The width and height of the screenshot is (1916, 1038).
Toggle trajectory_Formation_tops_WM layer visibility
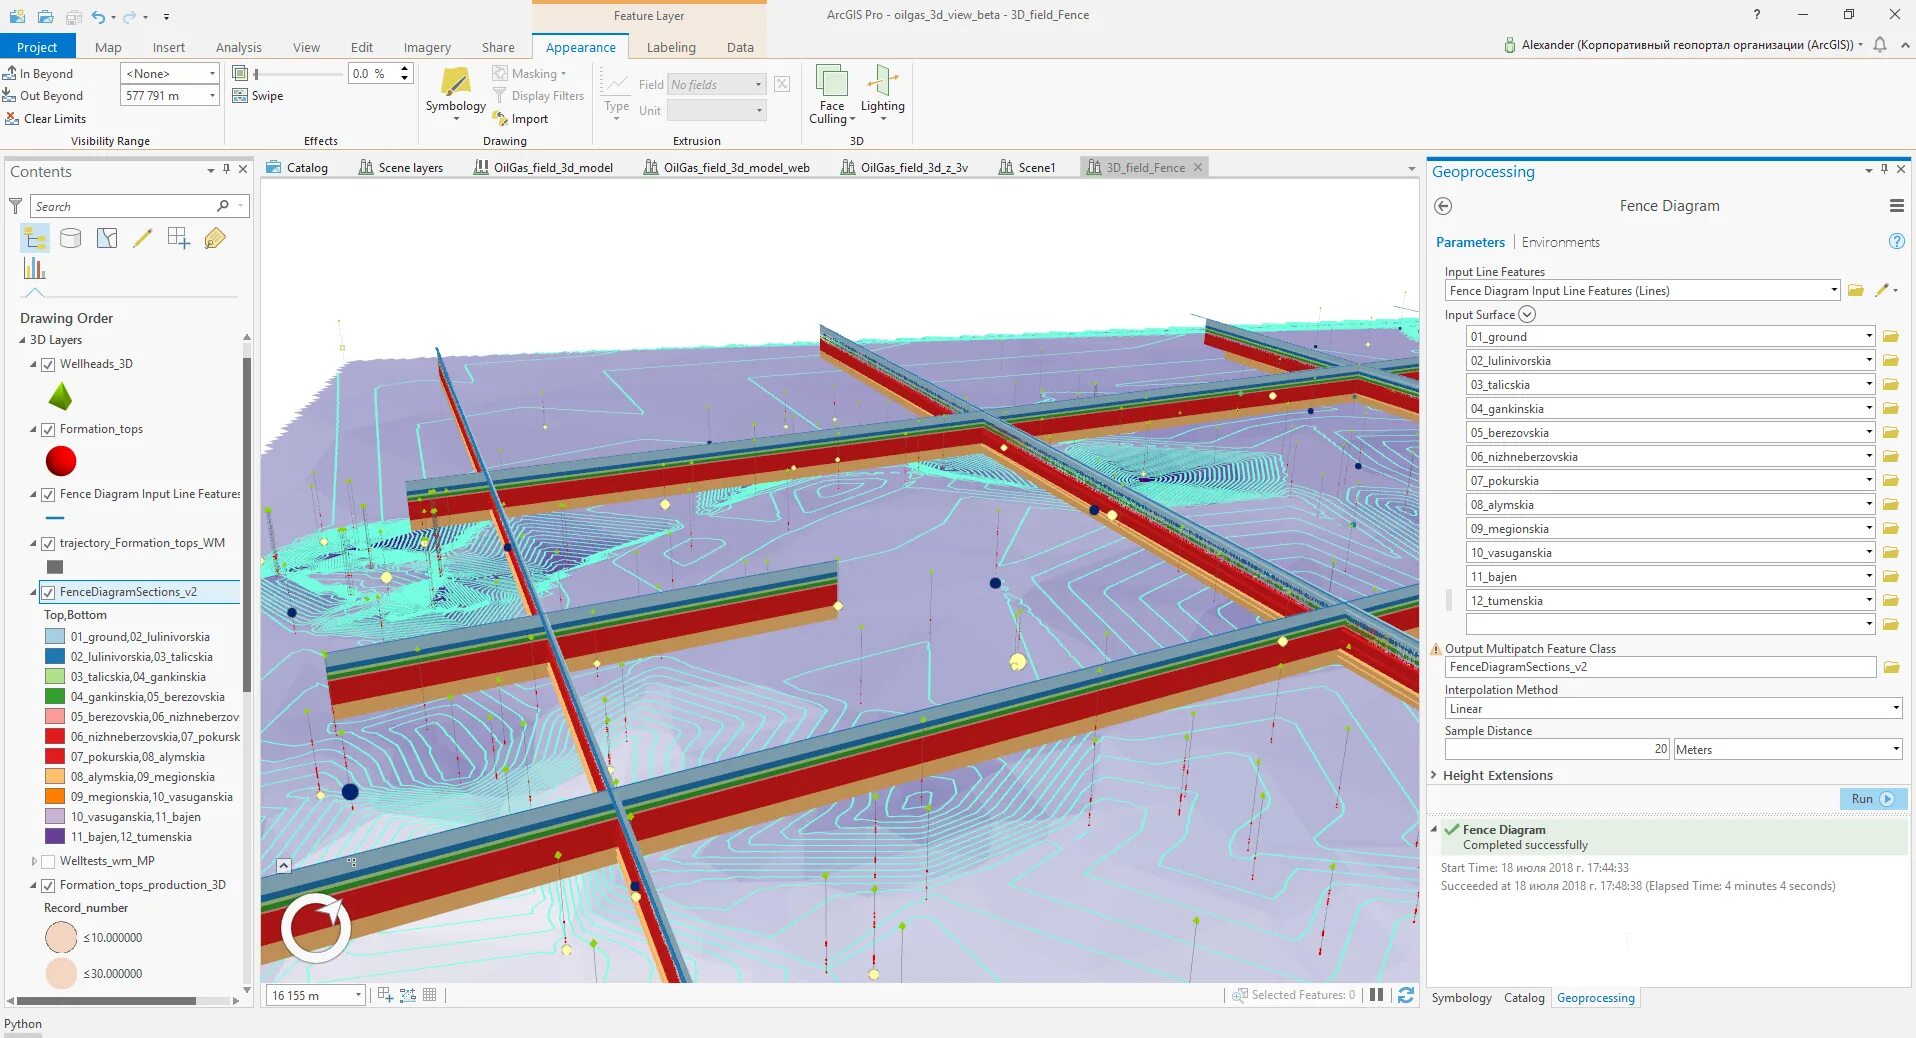click(48, 544)
